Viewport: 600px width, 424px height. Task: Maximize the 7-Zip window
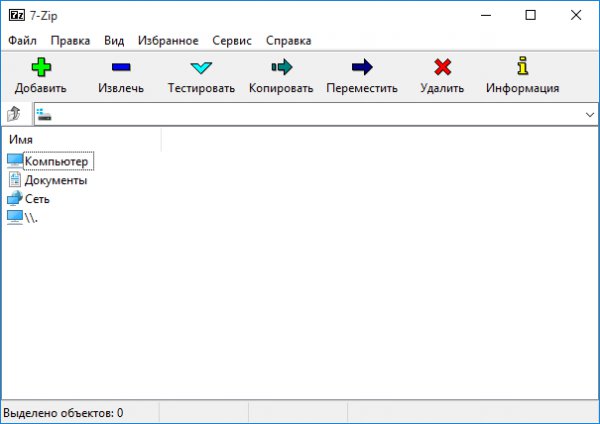530,15
